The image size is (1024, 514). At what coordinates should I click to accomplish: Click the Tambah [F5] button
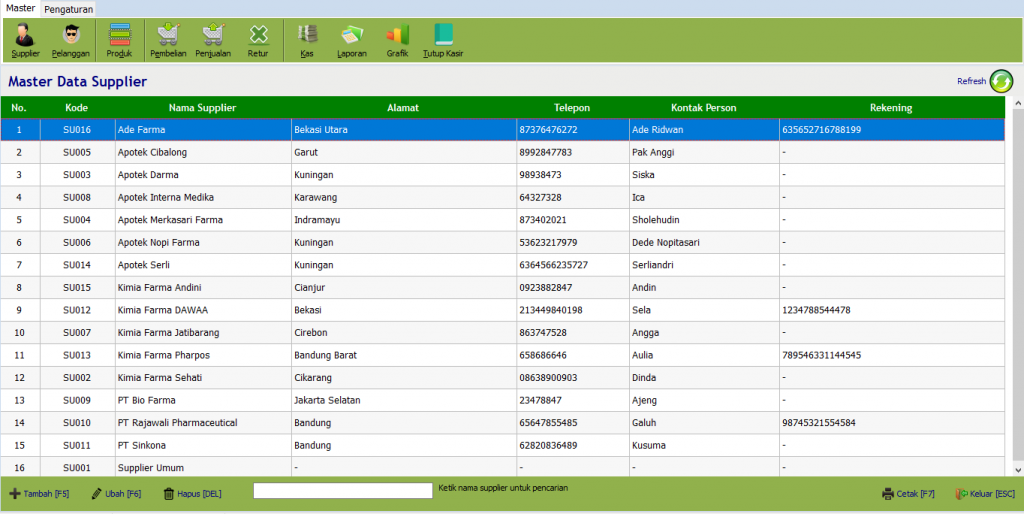[x=40, y=494]
